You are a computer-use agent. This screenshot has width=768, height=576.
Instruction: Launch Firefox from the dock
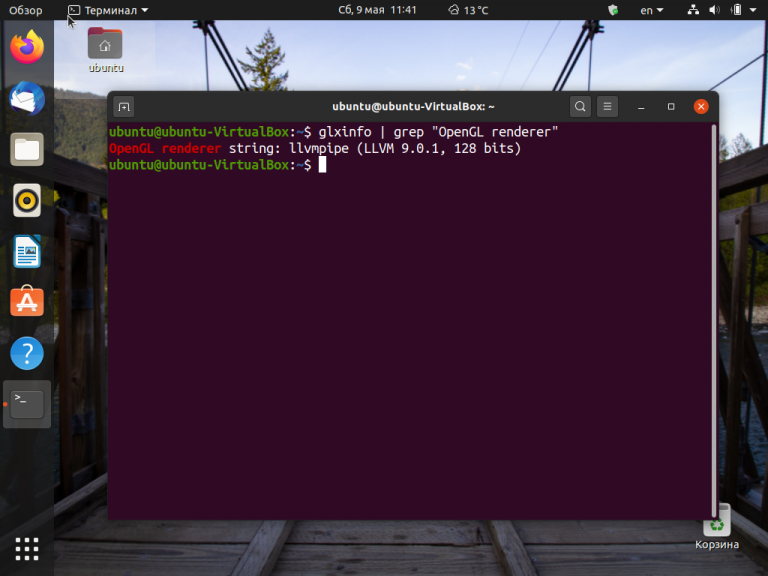pyautogui.click(x=27, y=46)
